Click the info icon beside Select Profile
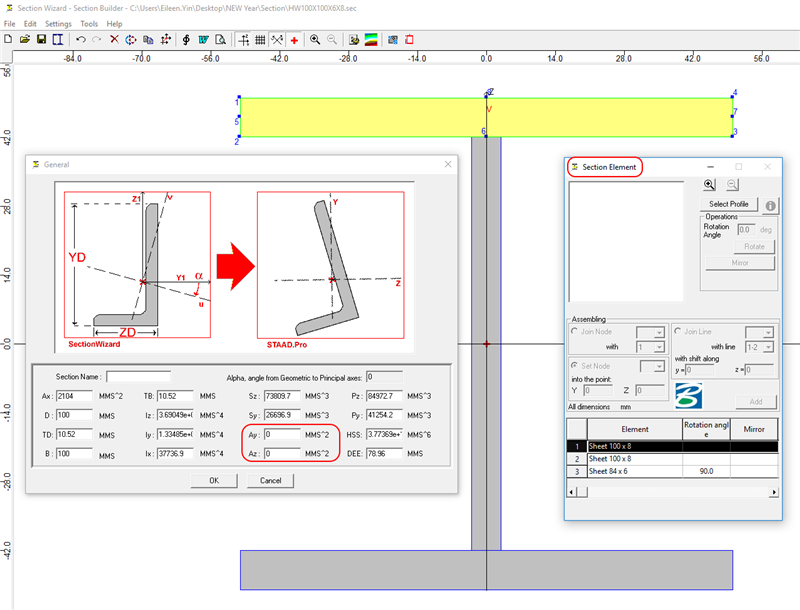800x610 pixels. point(771,205)
